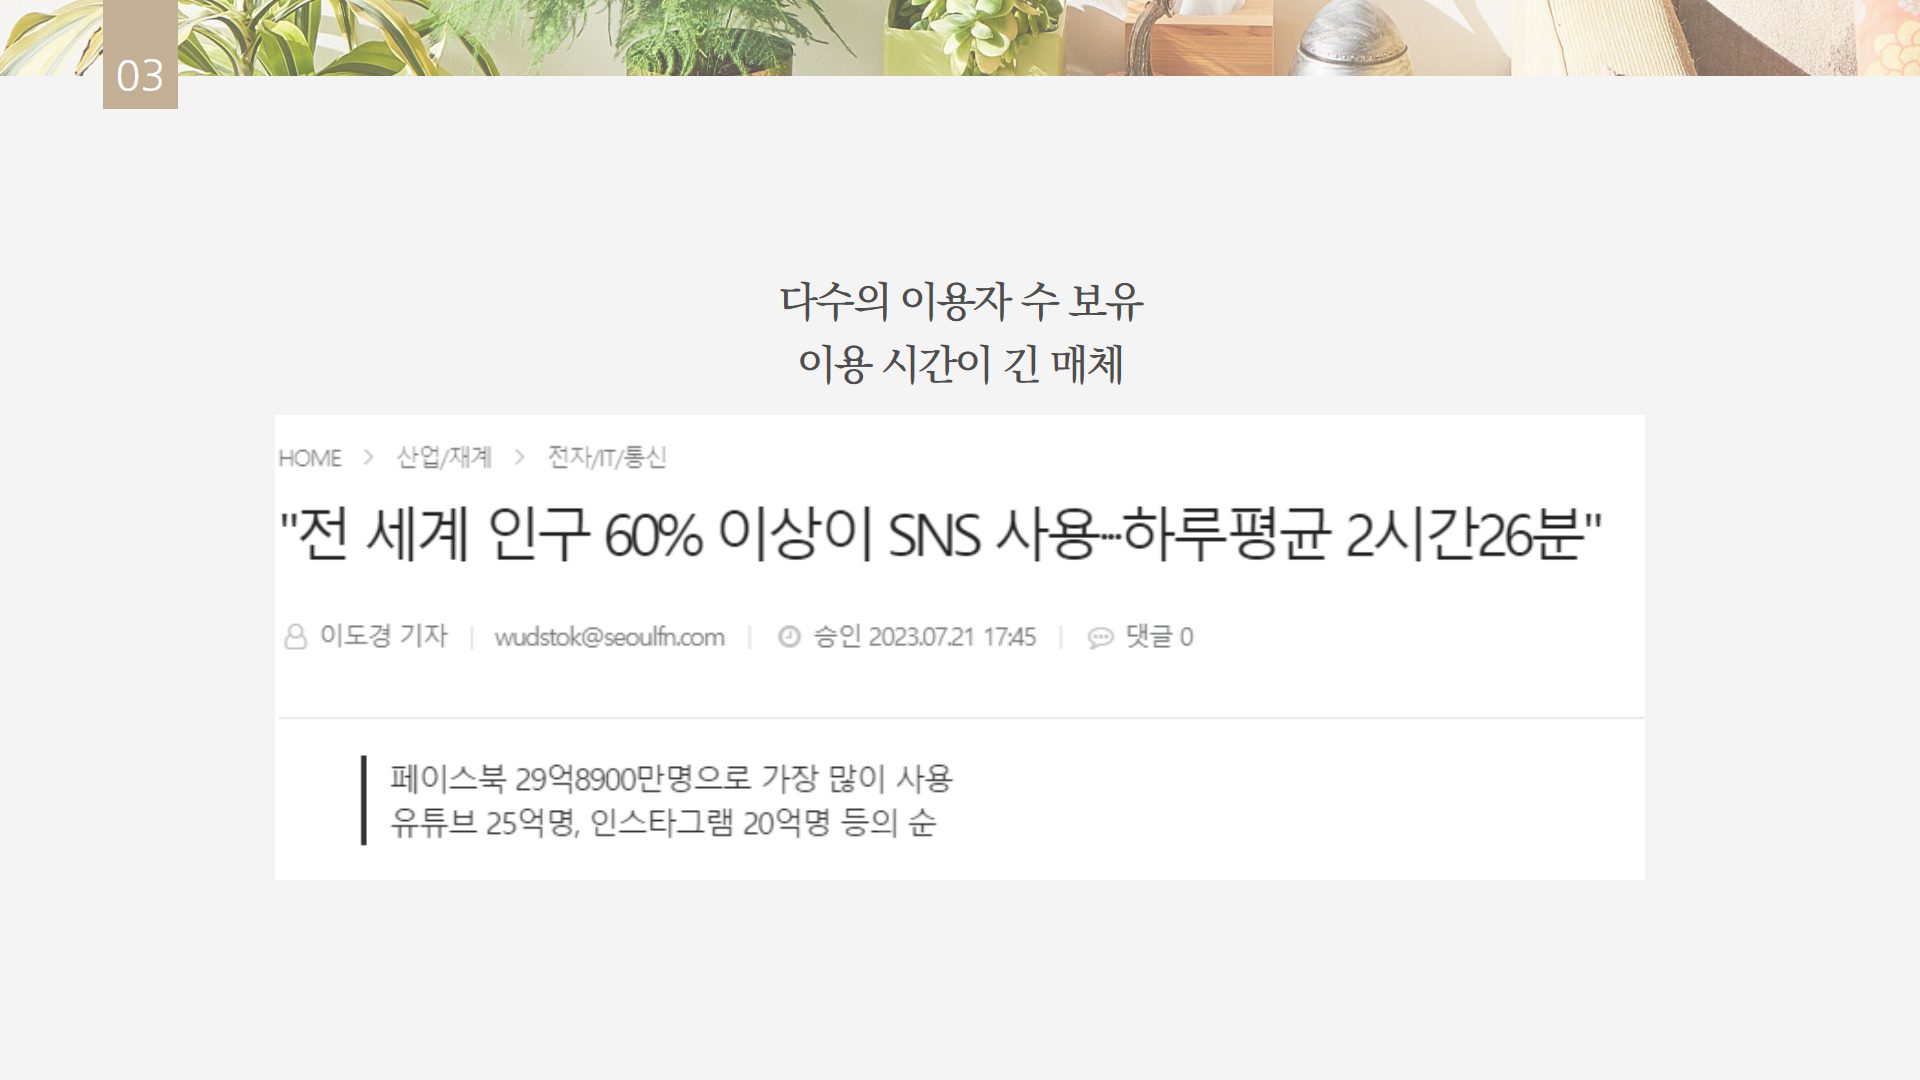Click the SNS 사용 article headline
The image size is (1920, 1080).
coord(941,534)
